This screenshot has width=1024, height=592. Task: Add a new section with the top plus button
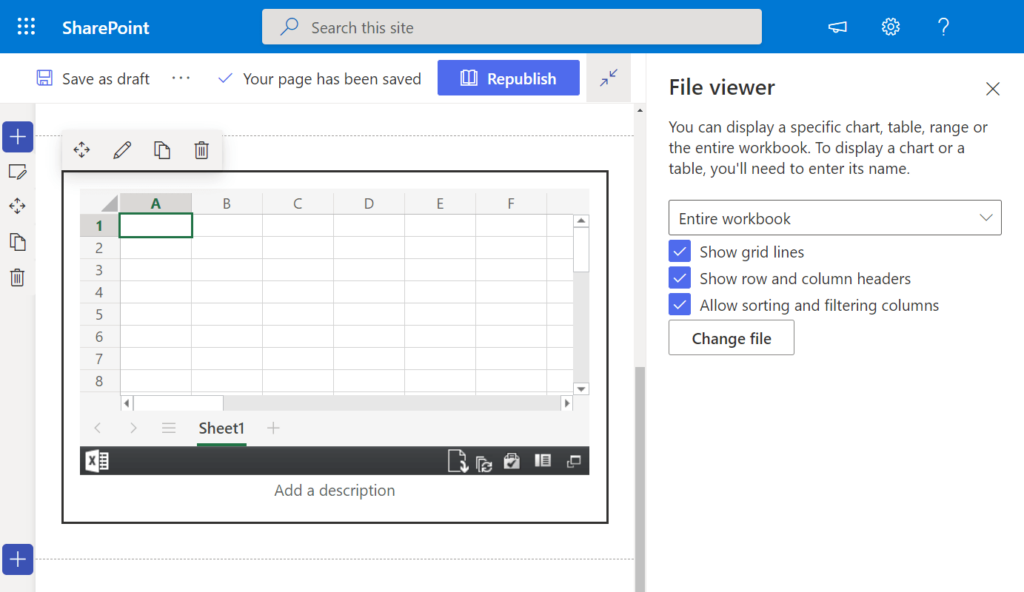click(18, 137)
